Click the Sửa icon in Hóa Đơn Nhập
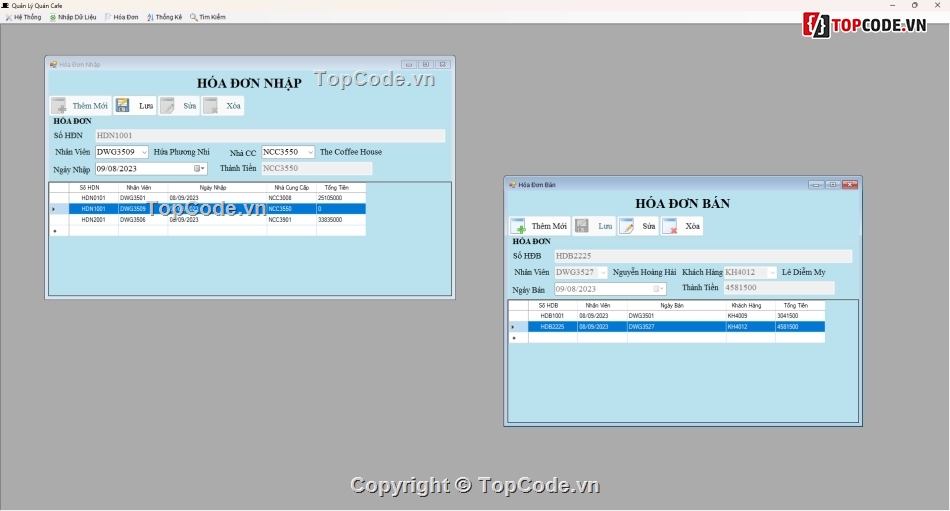 (167, 105)
